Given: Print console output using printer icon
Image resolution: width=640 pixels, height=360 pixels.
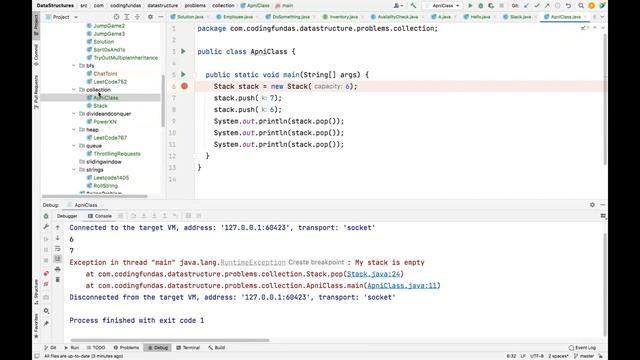Looking at the screenshot, I should [58, 269].
